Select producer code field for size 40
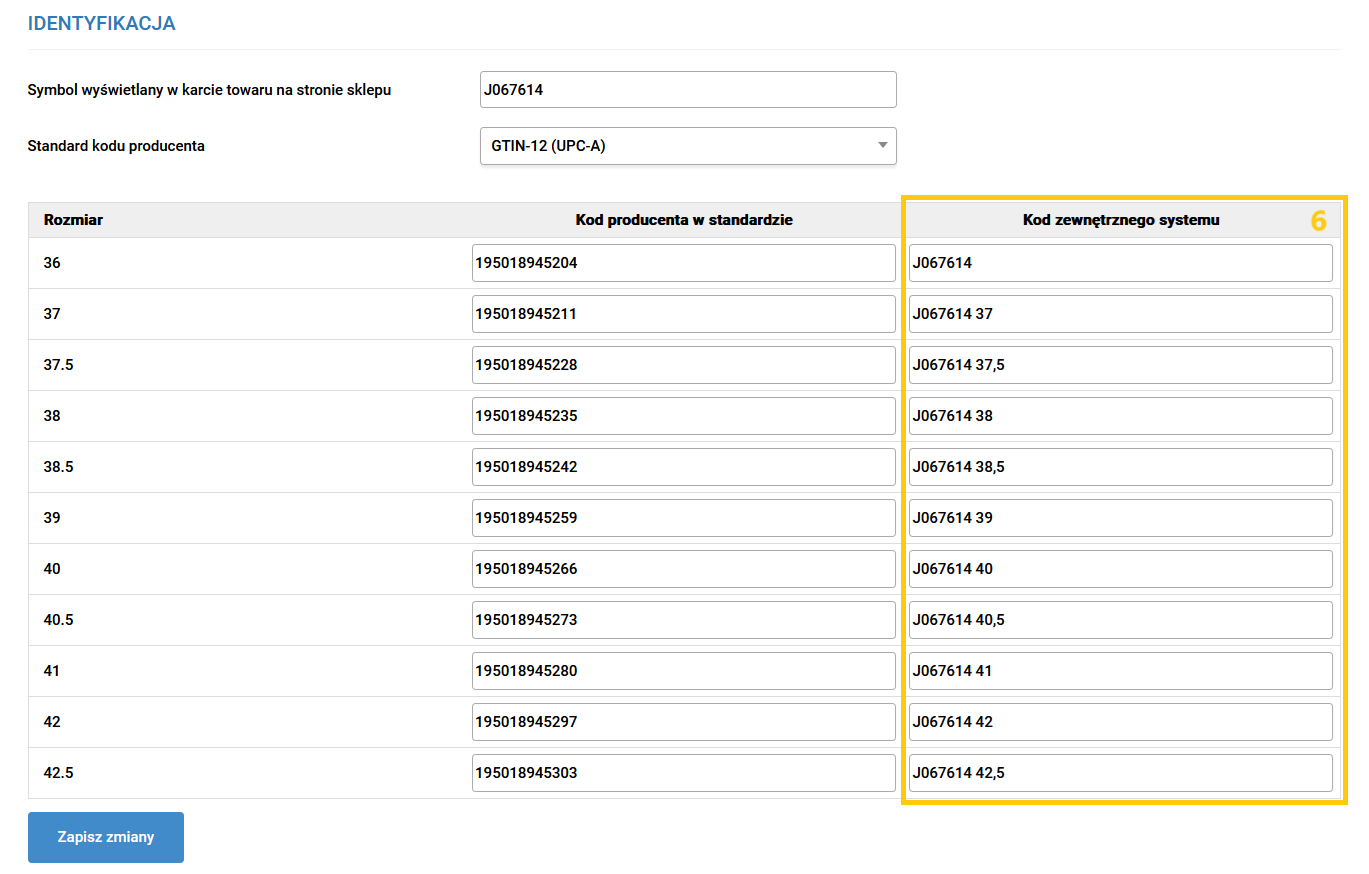This screenshot has height=874, width=1369. click(683, 569)
